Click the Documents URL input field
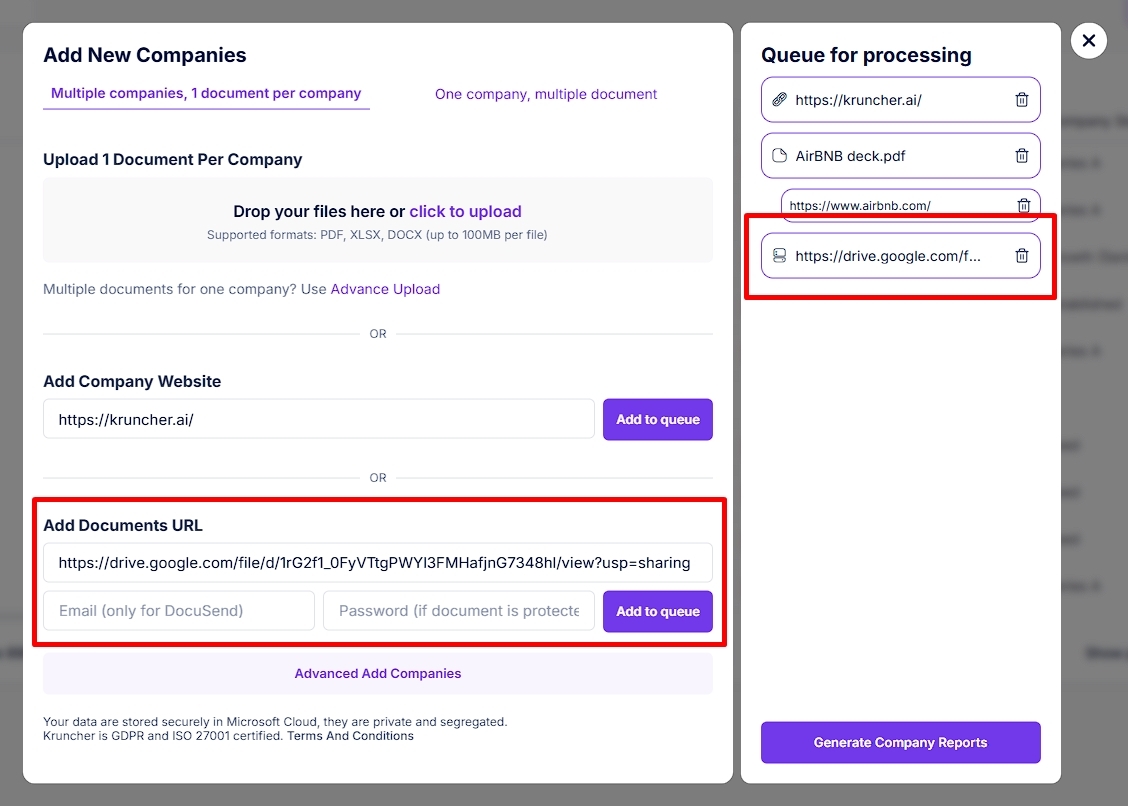This screenshot has height=806, width=1128. click(378, 563)
